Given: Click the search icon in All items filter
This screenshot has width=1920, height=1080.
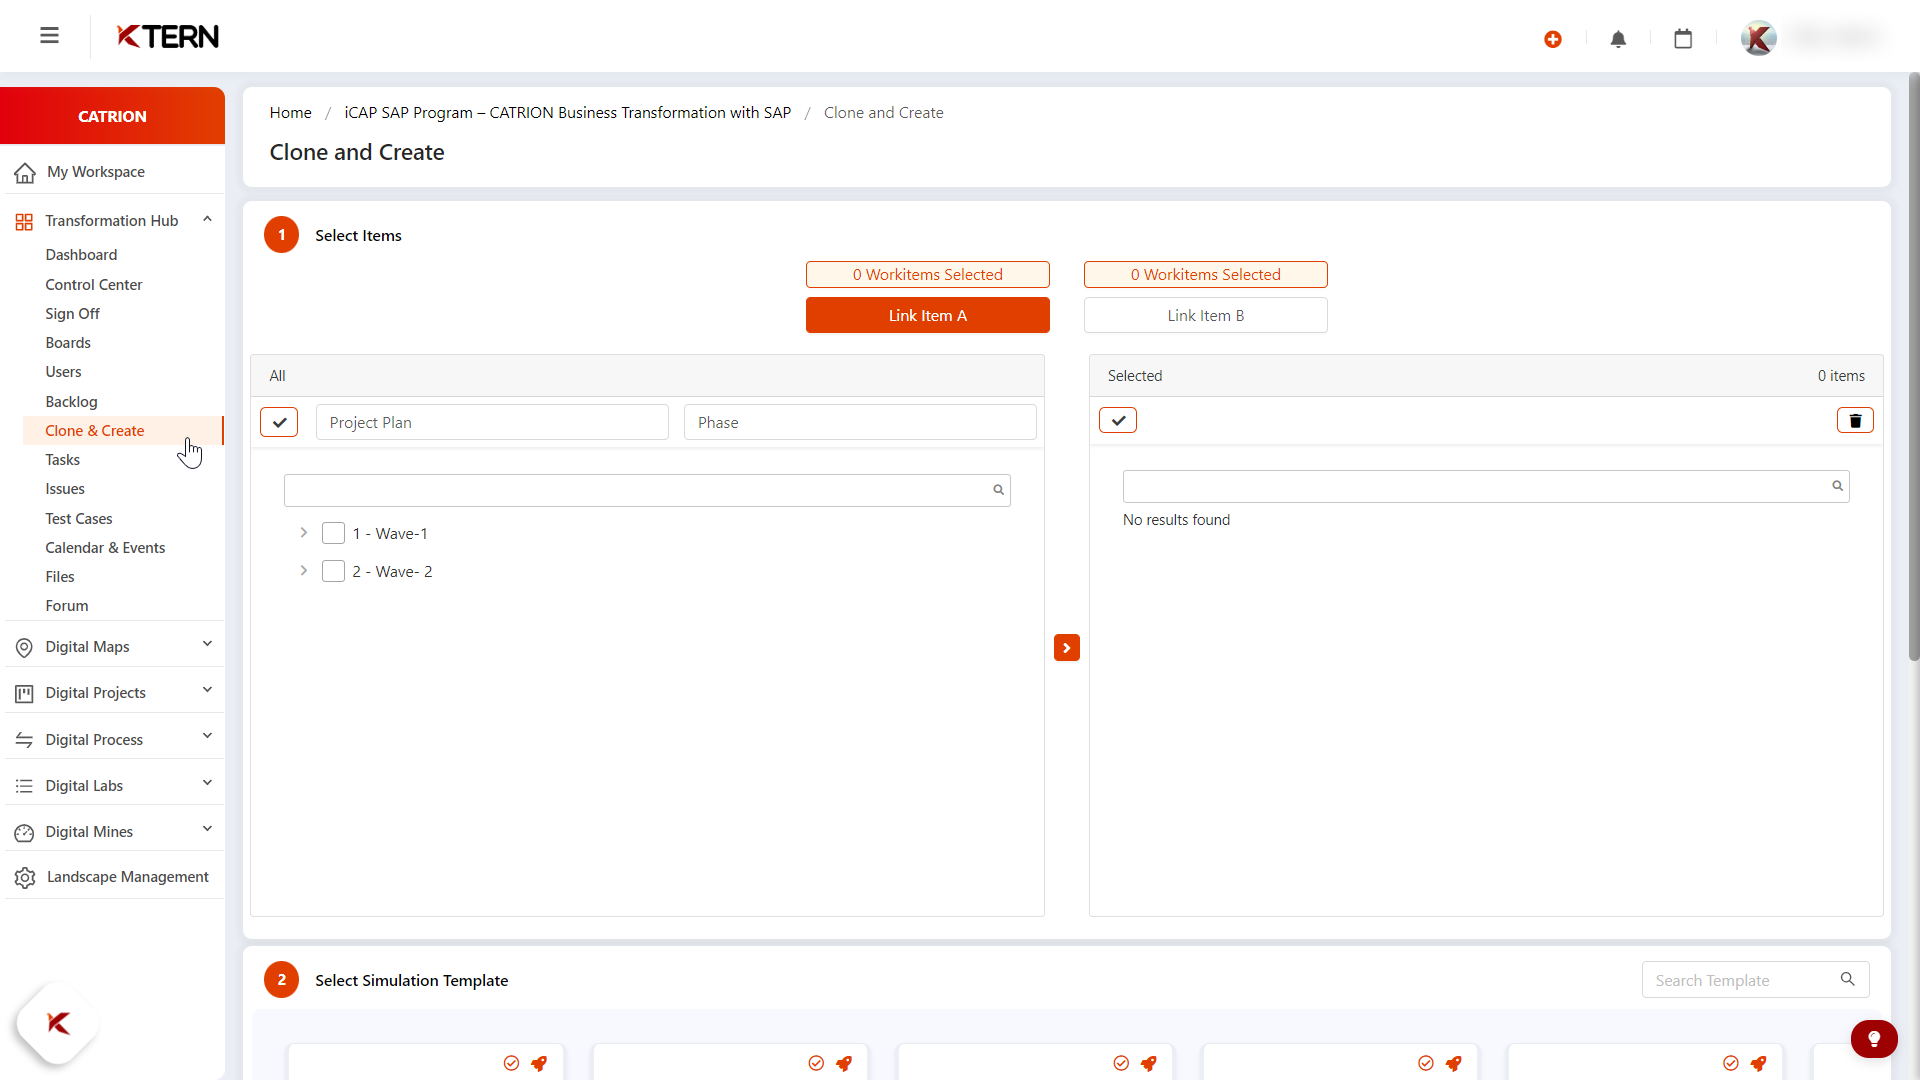Looking at the screenshot, I should pos(998,490).
